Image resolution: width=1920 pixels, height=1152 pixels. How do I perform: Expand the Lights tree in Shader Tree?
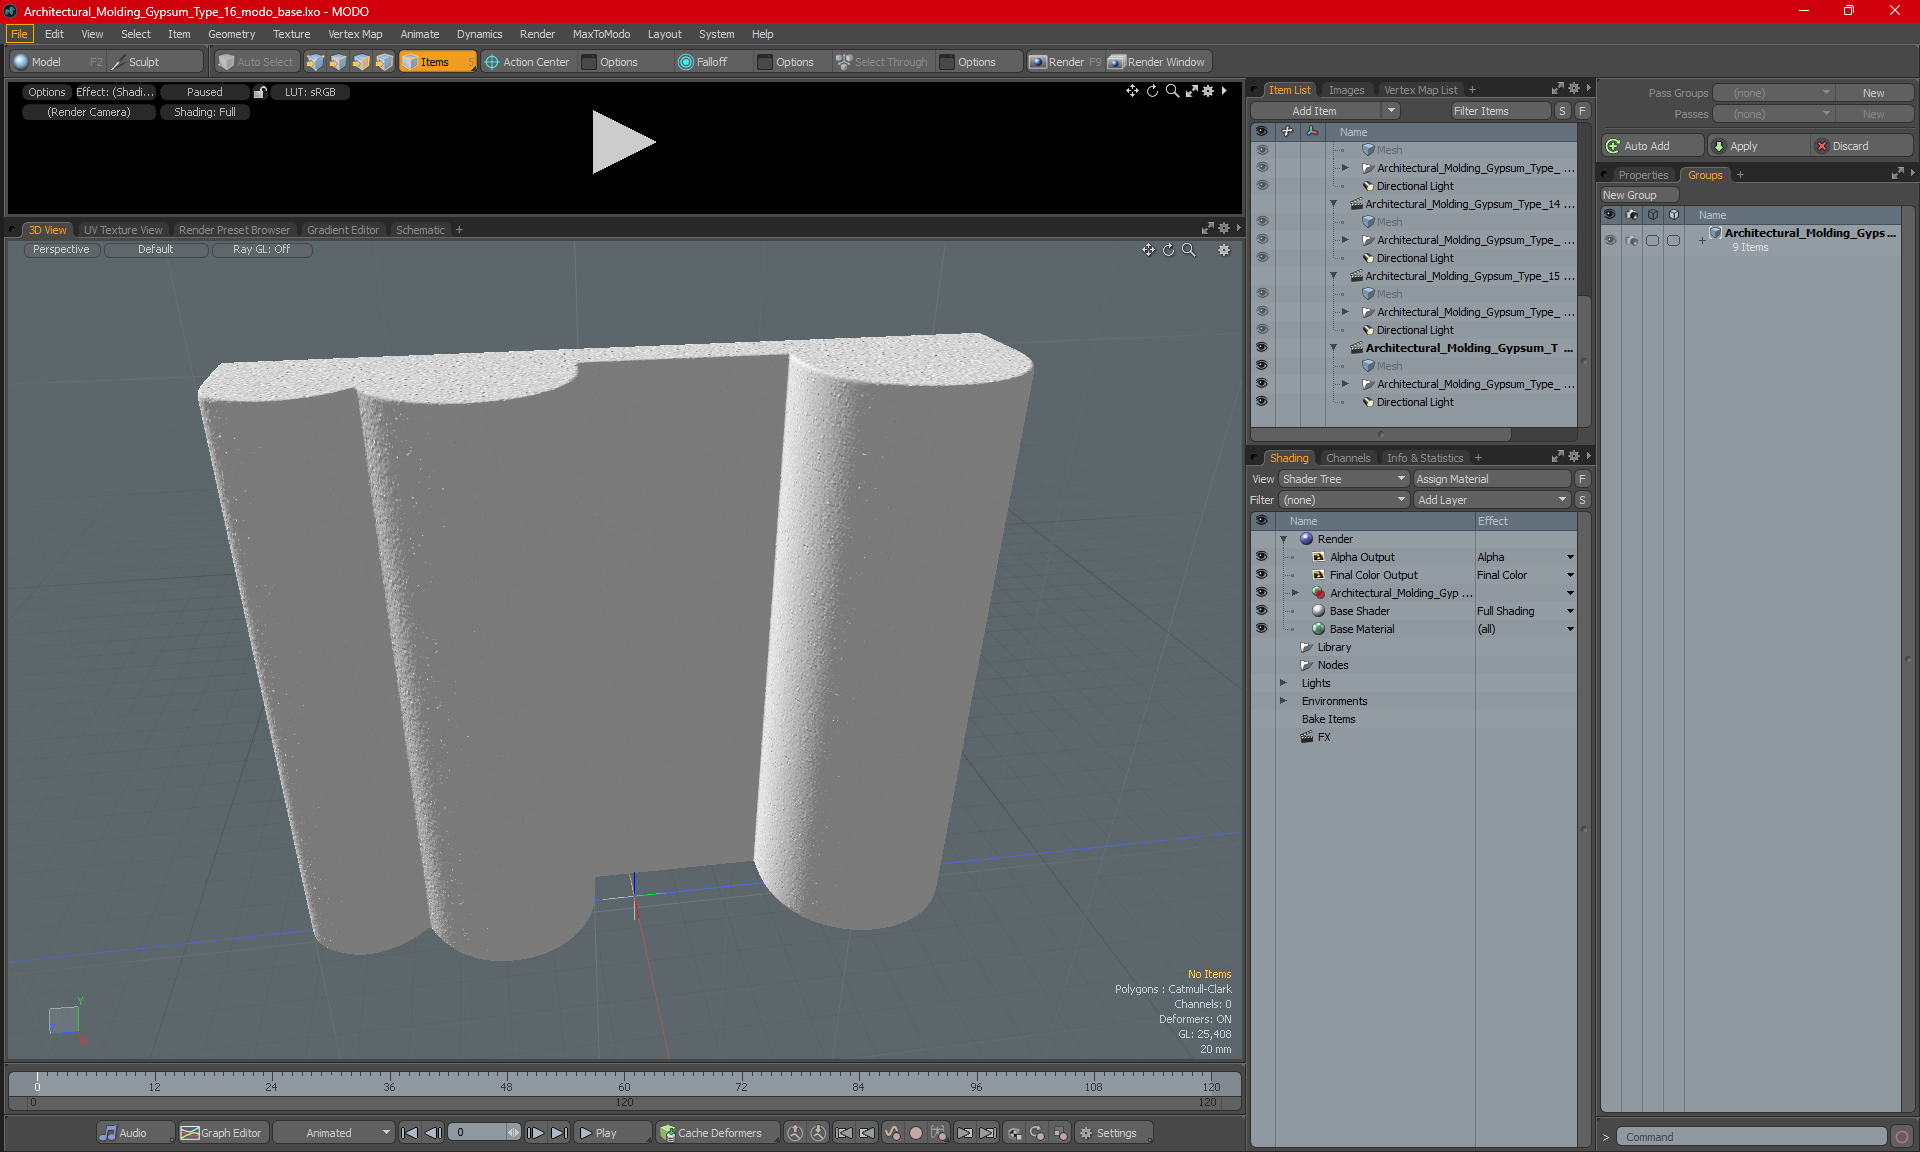(x=1283, y=683)
